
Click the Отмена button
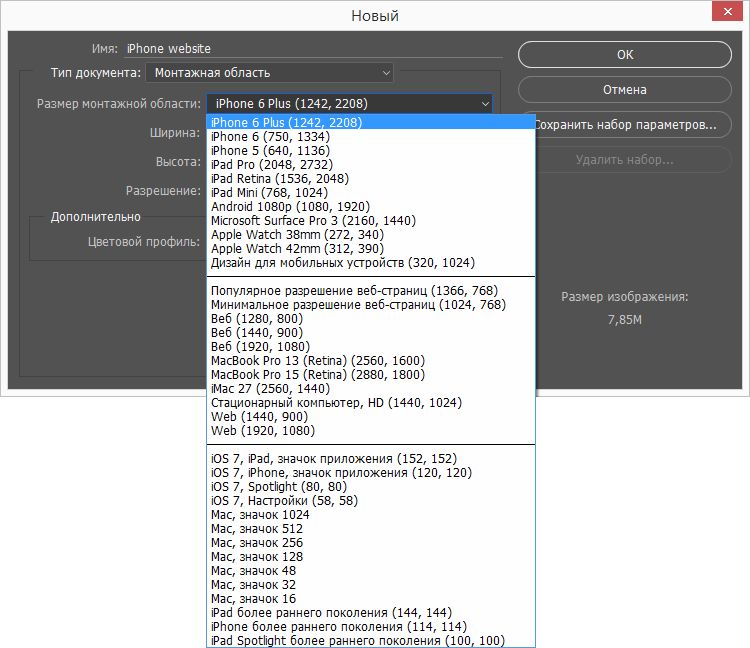tap(624, 89)
